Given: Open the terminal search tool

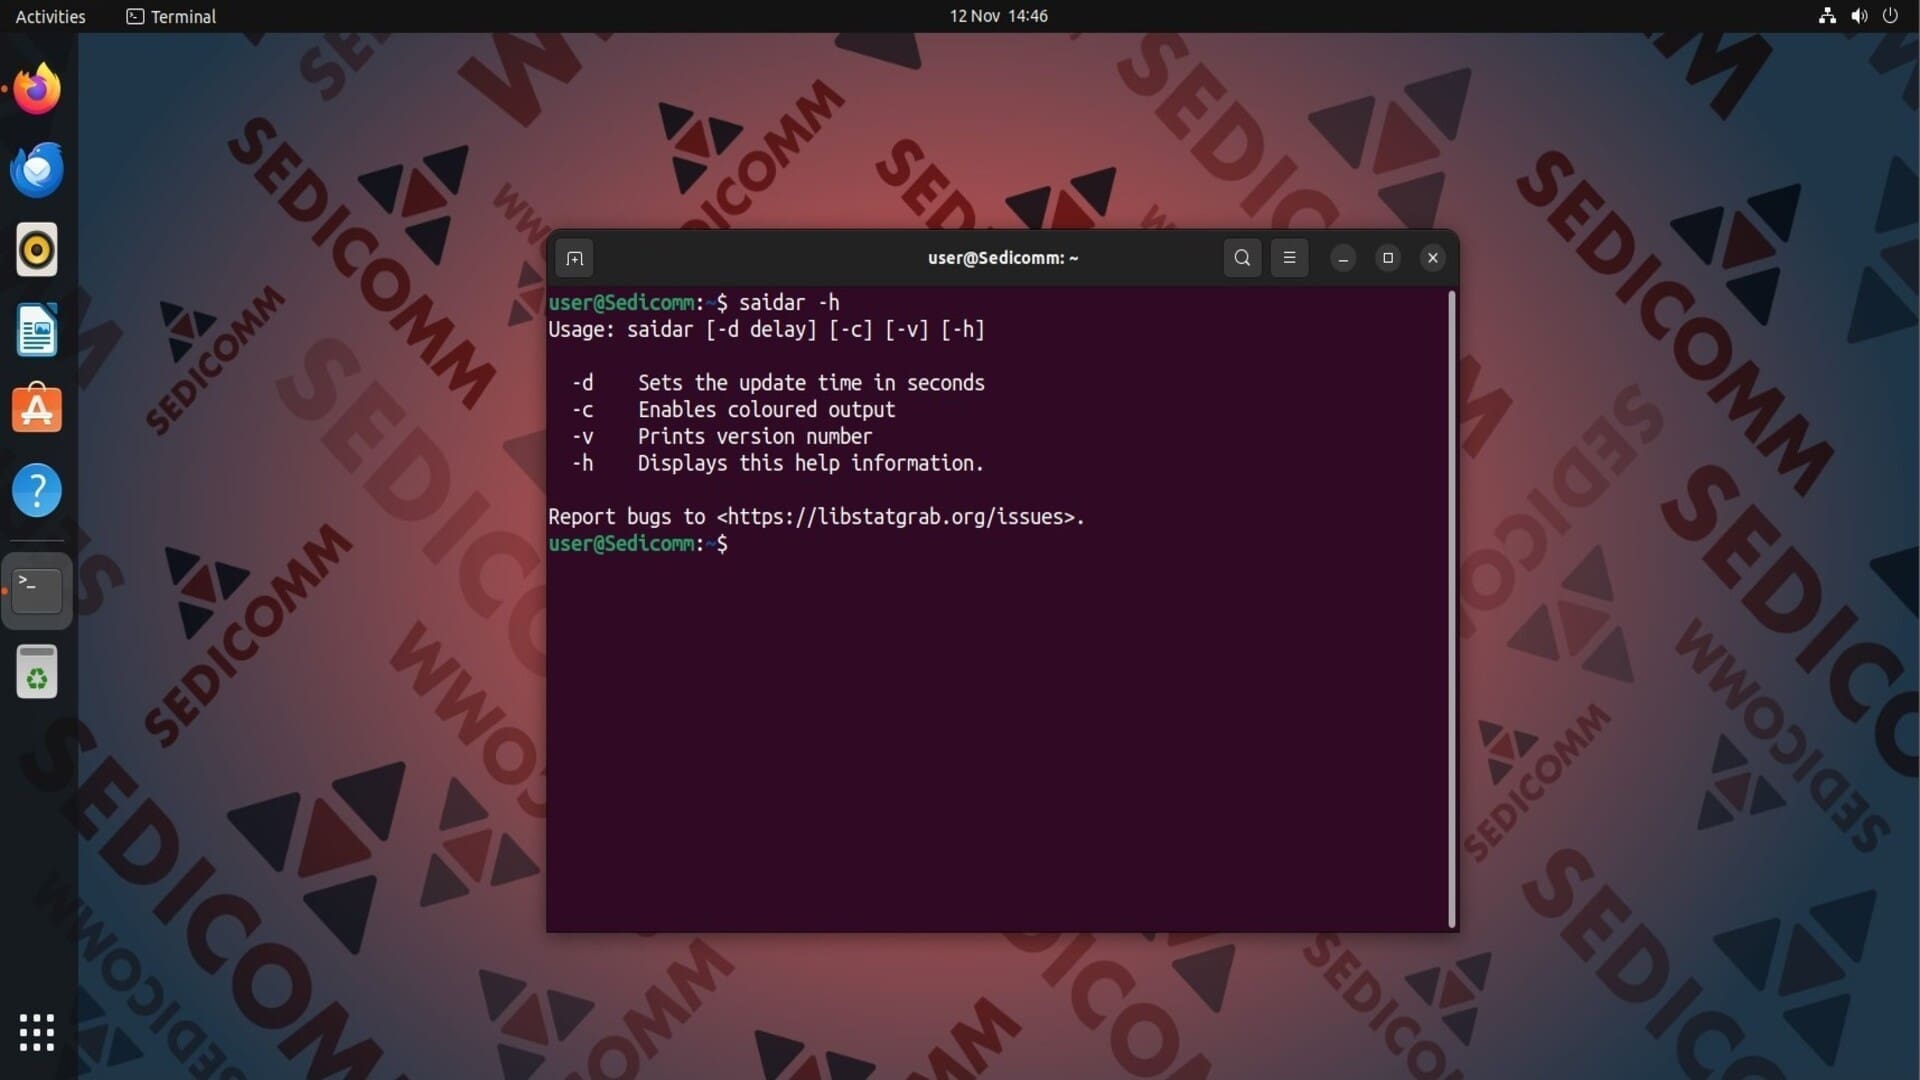Looking at the screenshot, I should (x=1242, y=258).
